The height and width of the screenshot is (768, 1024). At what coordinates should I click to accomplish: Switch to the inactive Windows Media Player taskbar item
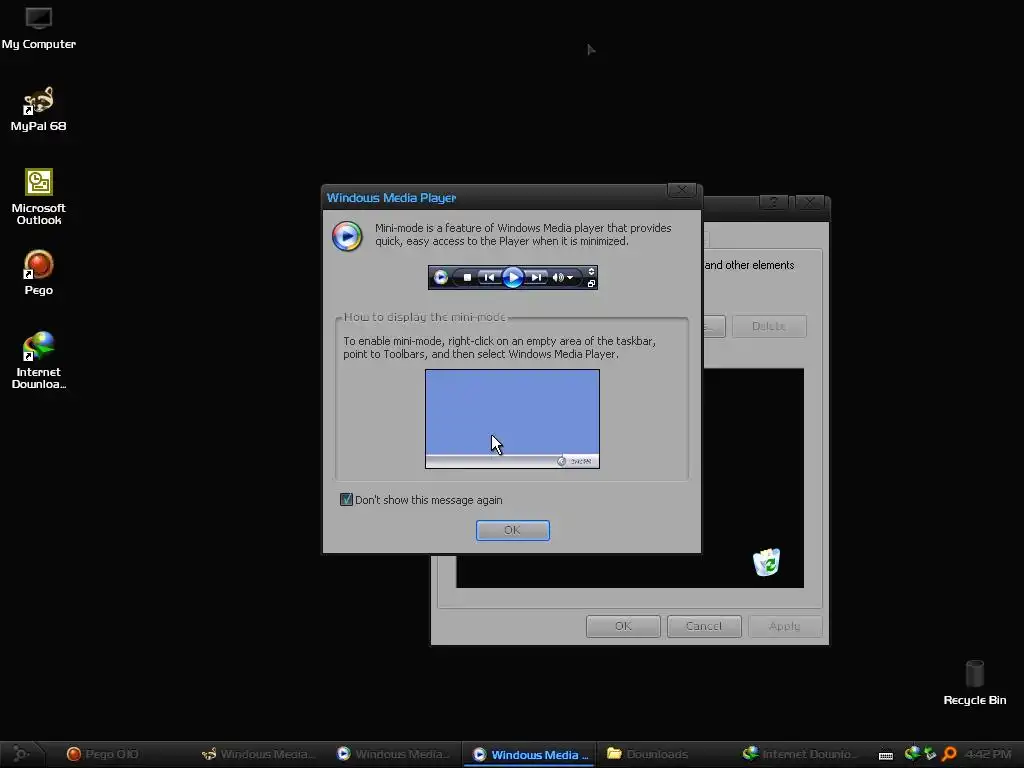394,754
